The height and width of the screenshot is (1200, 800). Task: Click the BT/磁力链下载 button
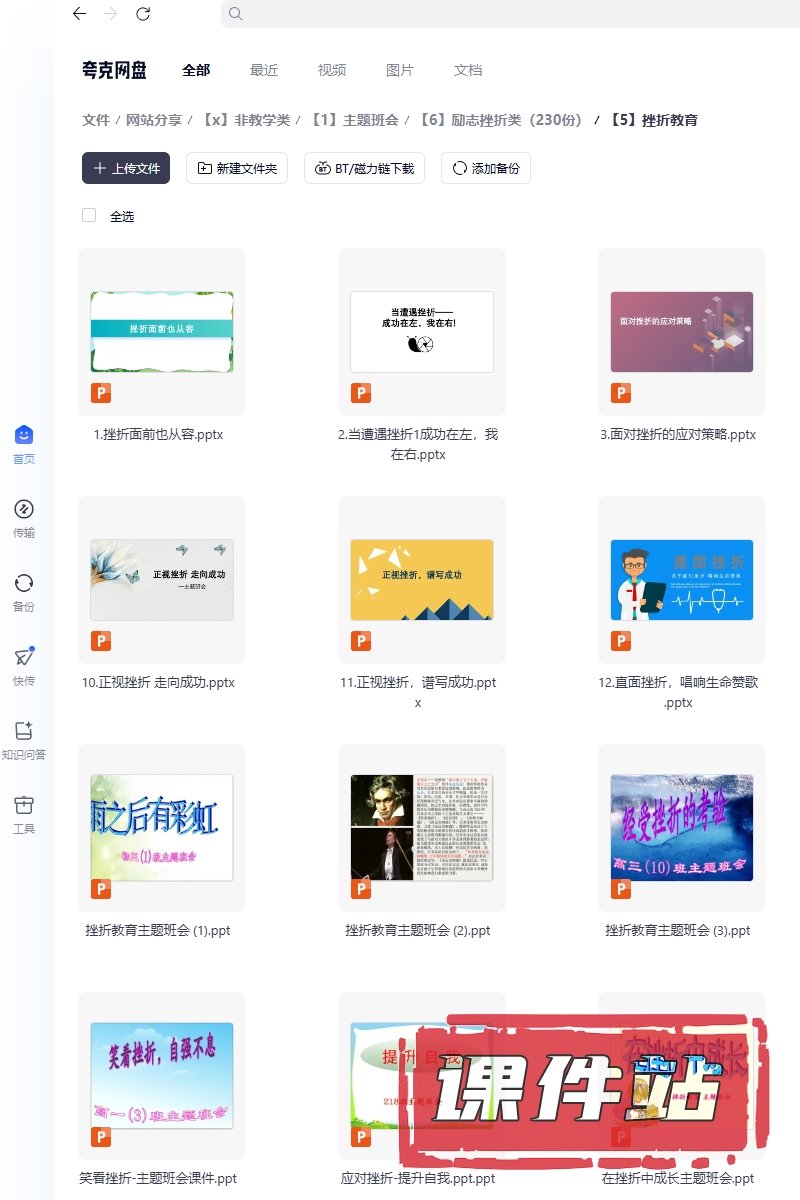click(365, 168)
